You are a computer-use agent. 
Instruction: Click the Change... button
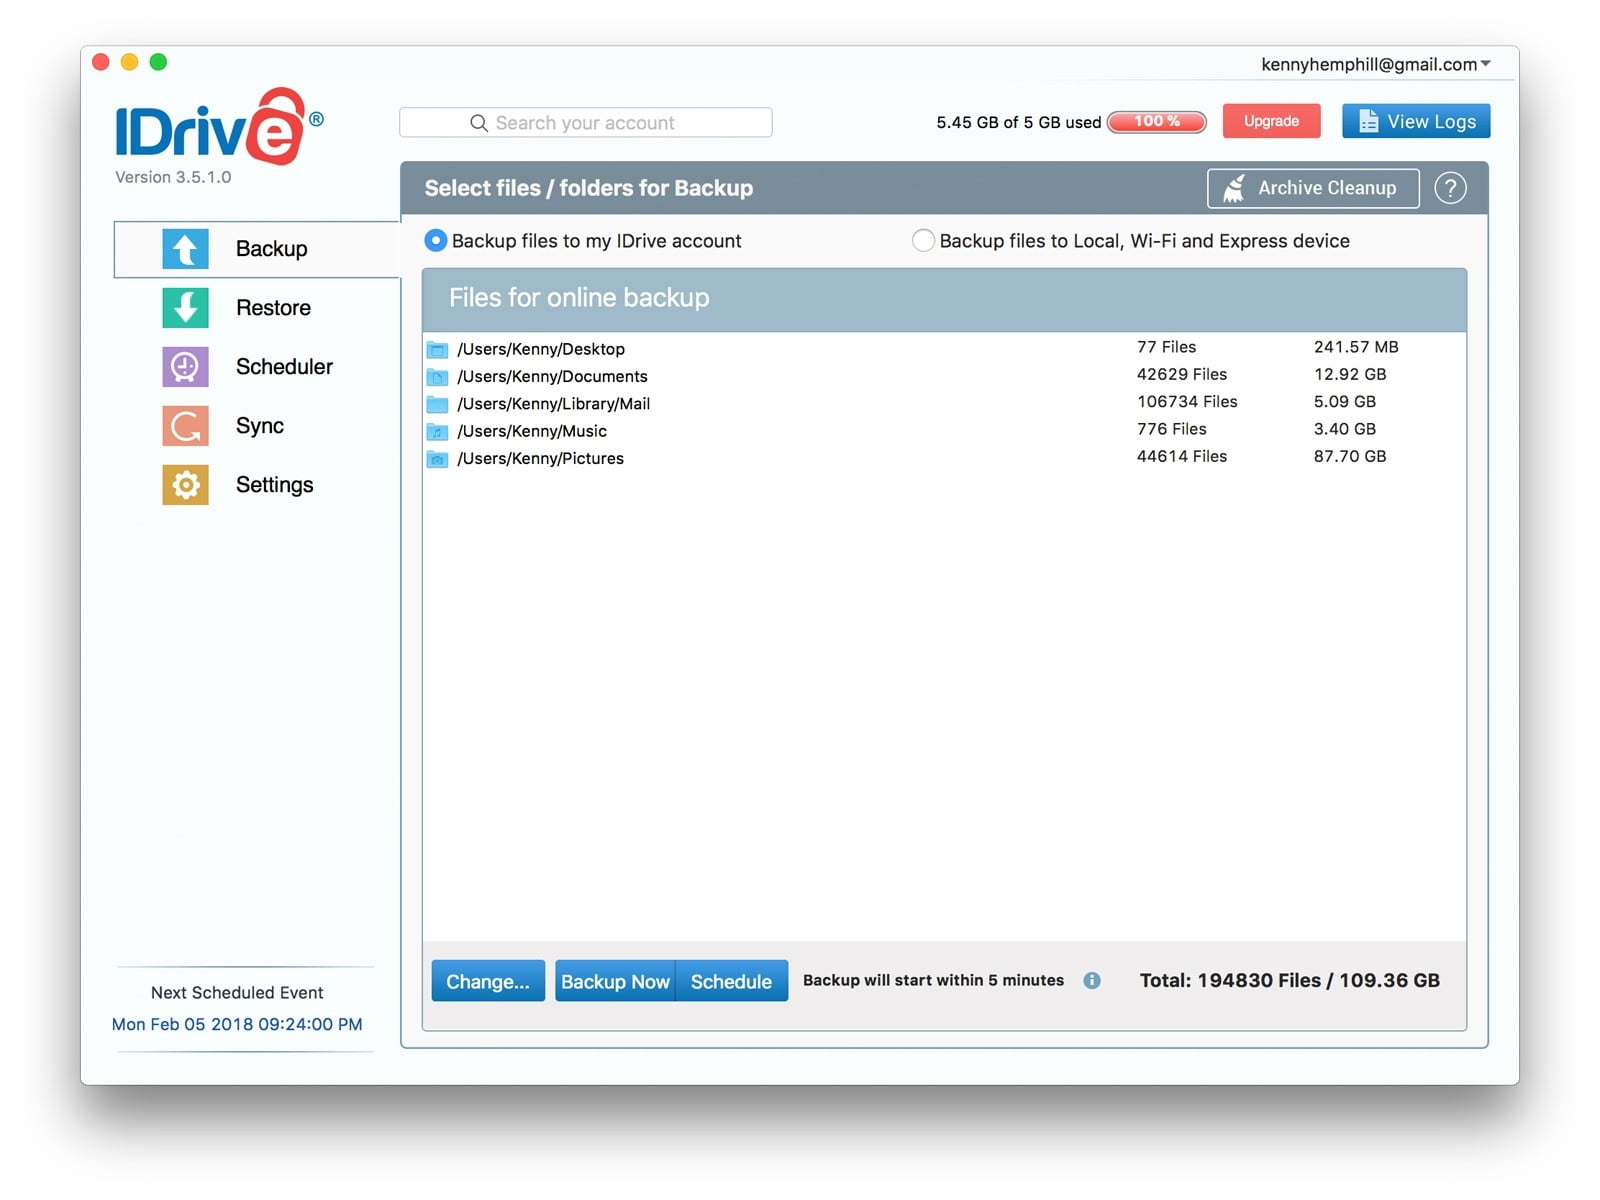click(488, 981)
